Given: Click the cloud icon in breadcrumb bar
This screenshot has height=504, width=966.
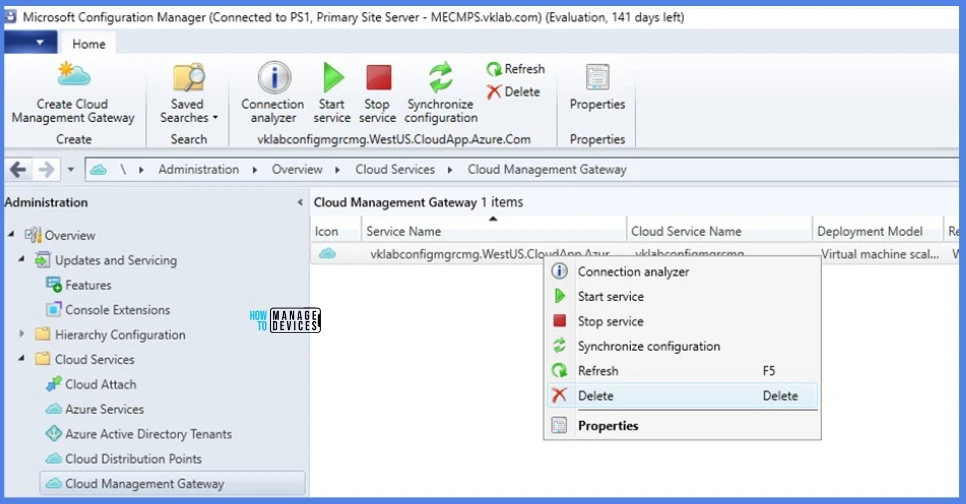Looking at the screenshot, I should [99, 169].
